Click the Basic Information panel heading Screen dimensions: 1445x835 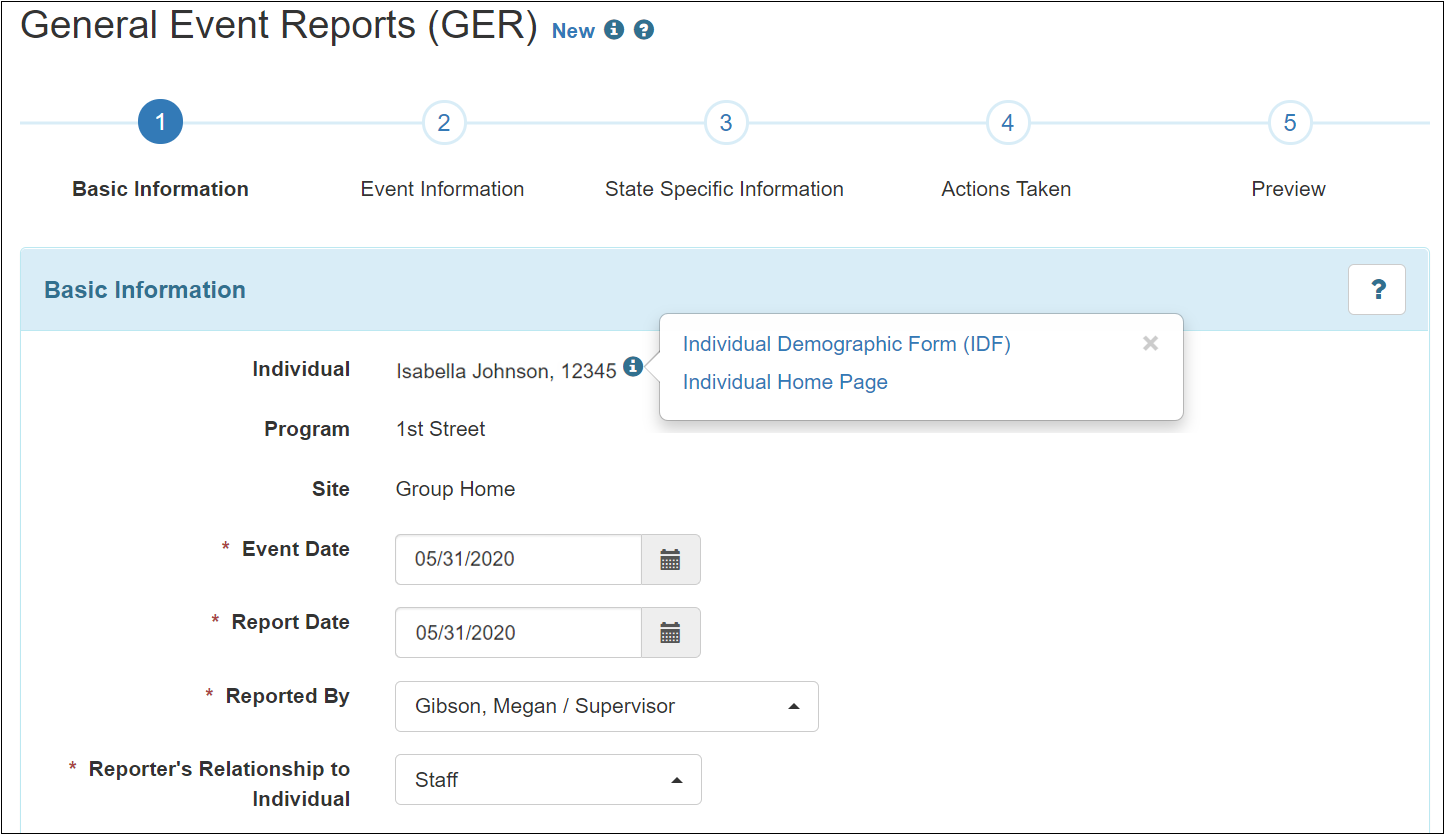[145, 290]
